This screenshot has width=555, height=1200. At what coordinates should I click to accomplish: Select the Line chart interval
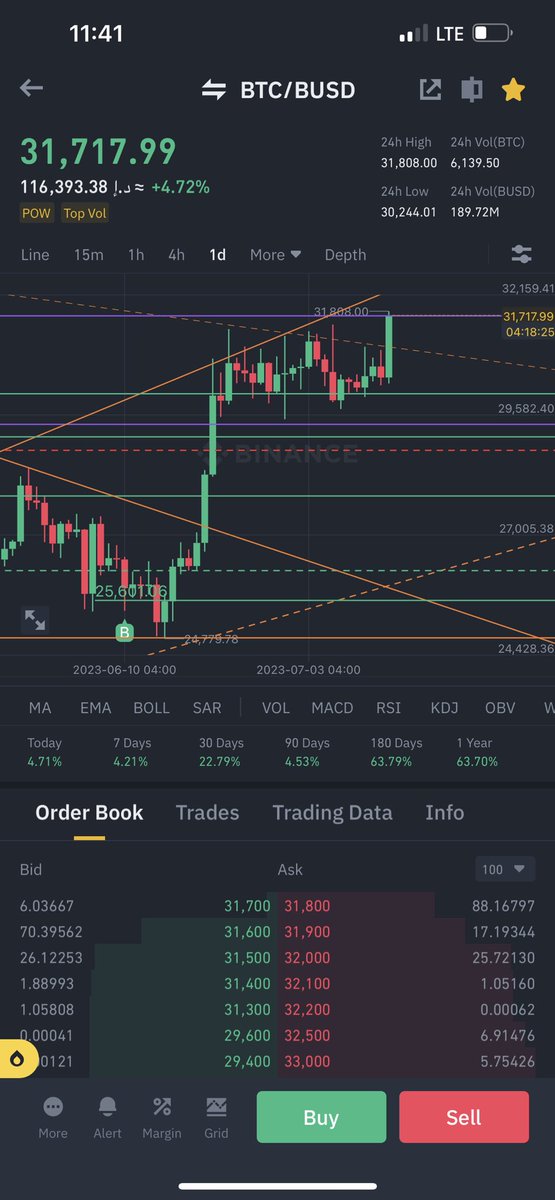point(35,255)
